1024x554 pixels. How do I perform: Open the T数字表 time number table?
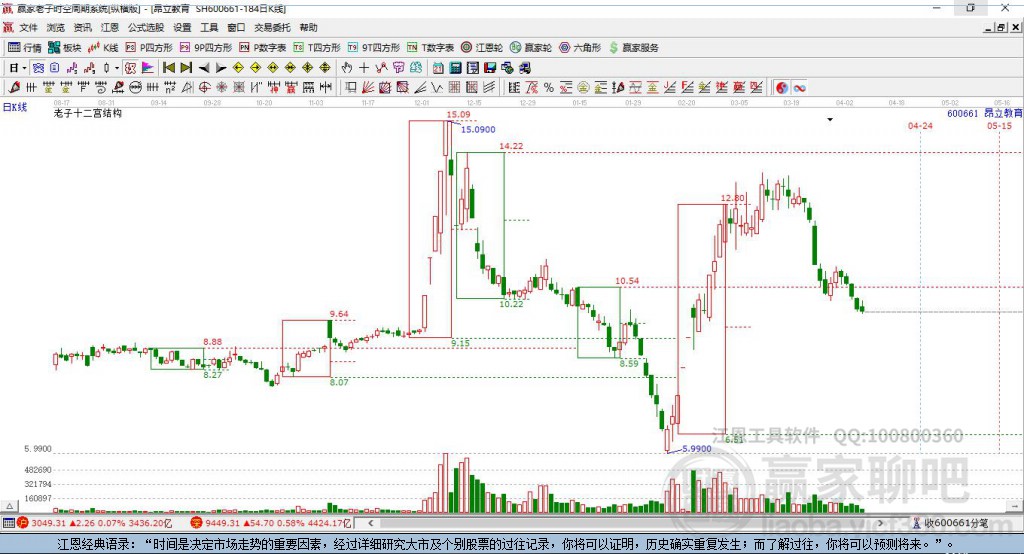click(430, 48)
